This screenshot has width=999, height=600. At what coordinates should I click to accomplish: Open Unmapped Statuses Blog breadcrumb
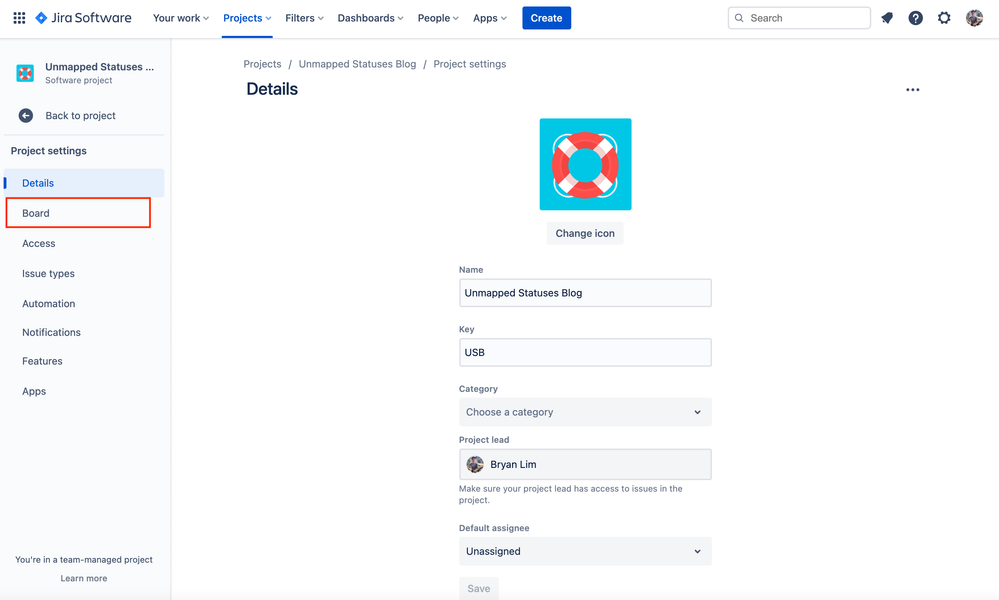coord(357,64)
